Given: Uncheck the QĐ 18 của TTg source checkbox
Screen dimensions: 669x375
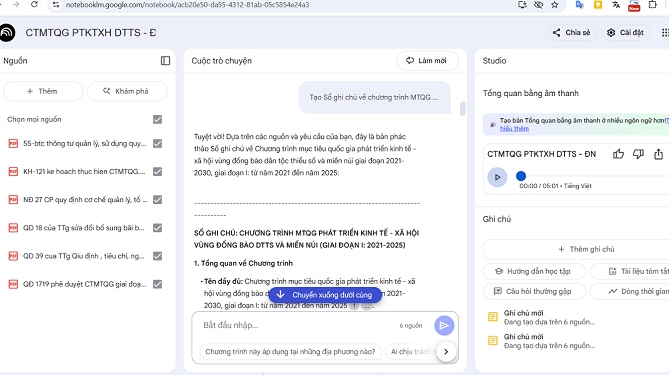Looking at the screenshot, I should click(x=157, y=228).
